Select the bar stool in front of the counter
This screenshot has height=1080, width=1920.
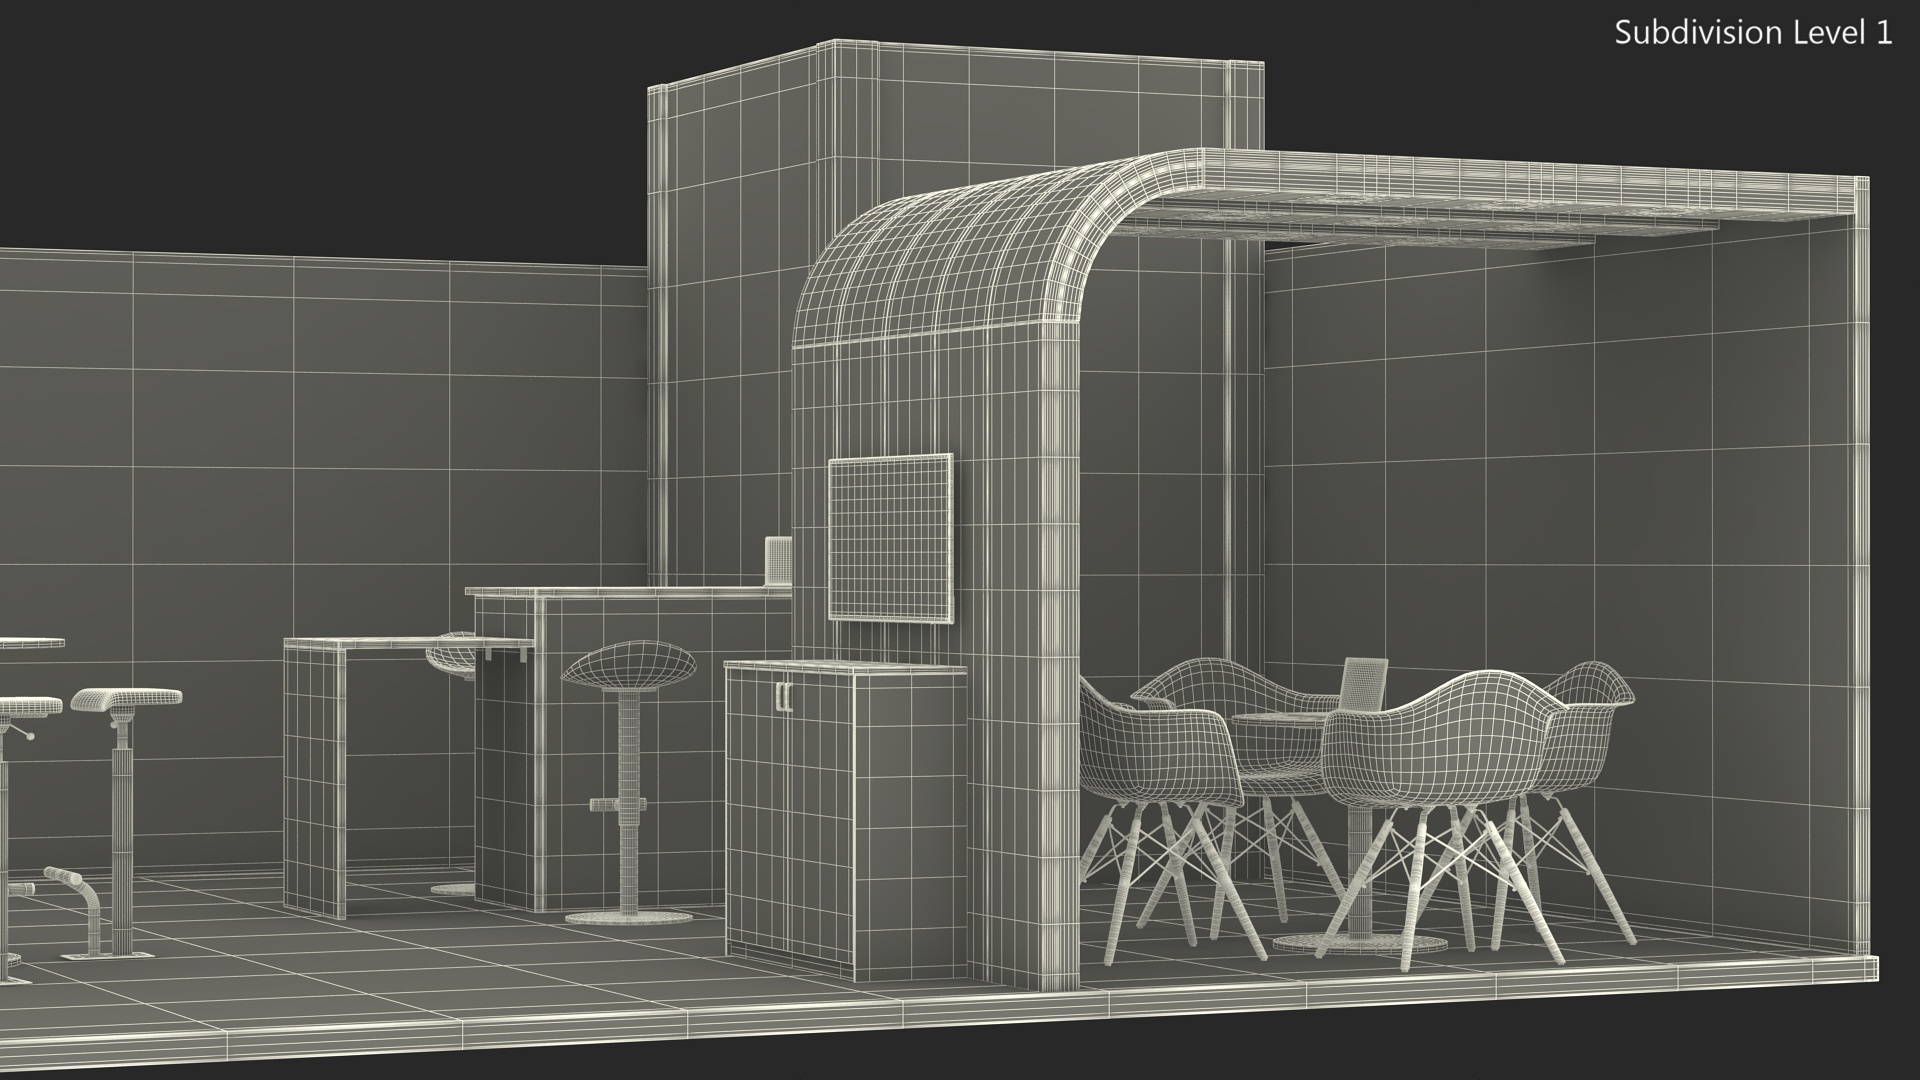628,782
